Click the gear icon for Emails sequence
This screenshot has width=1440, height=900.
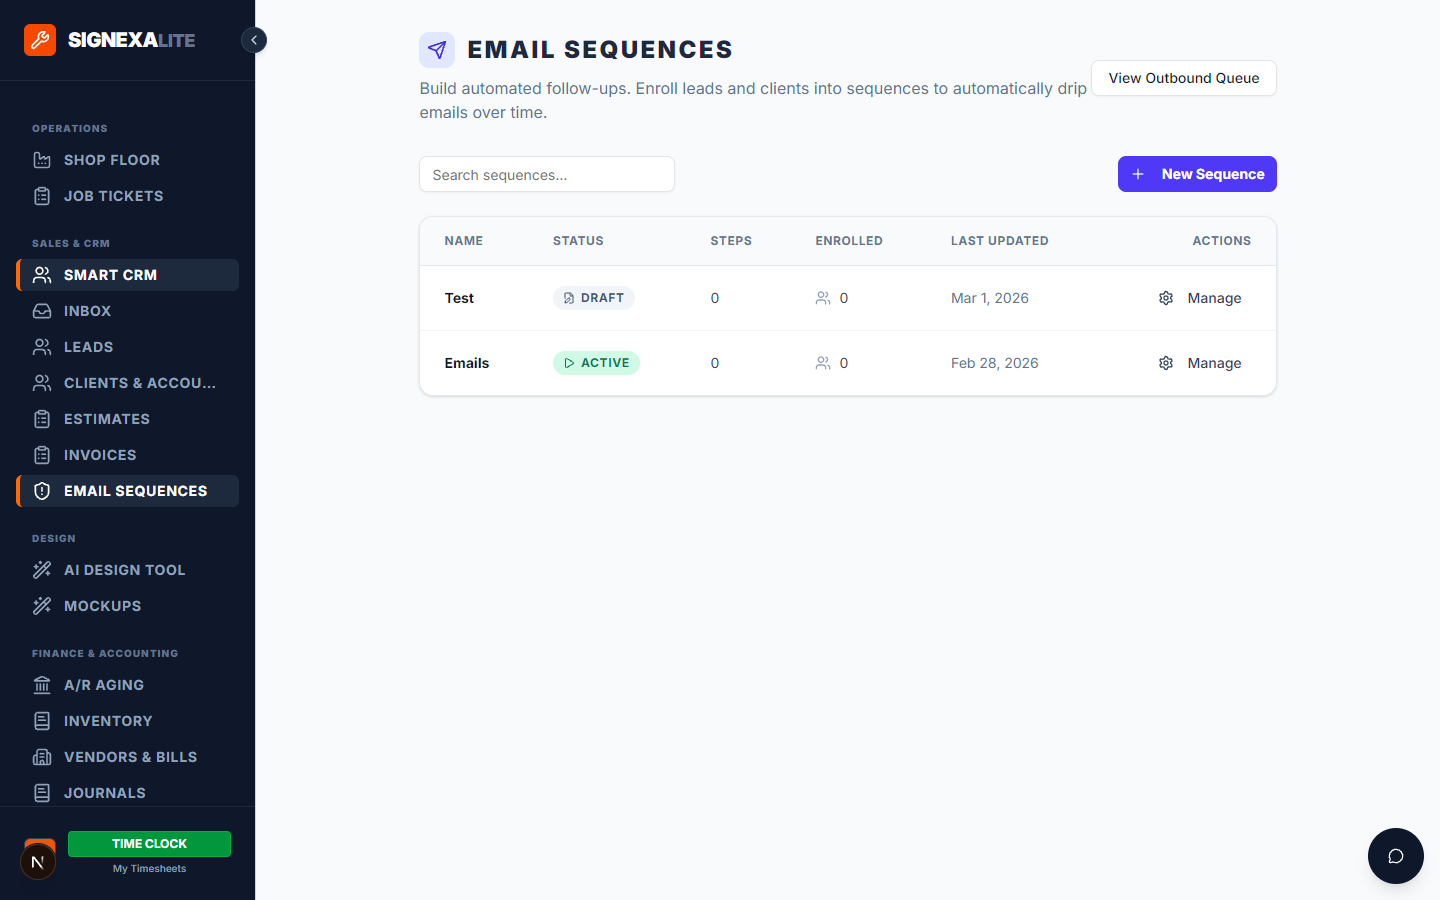coord(1166,363)
